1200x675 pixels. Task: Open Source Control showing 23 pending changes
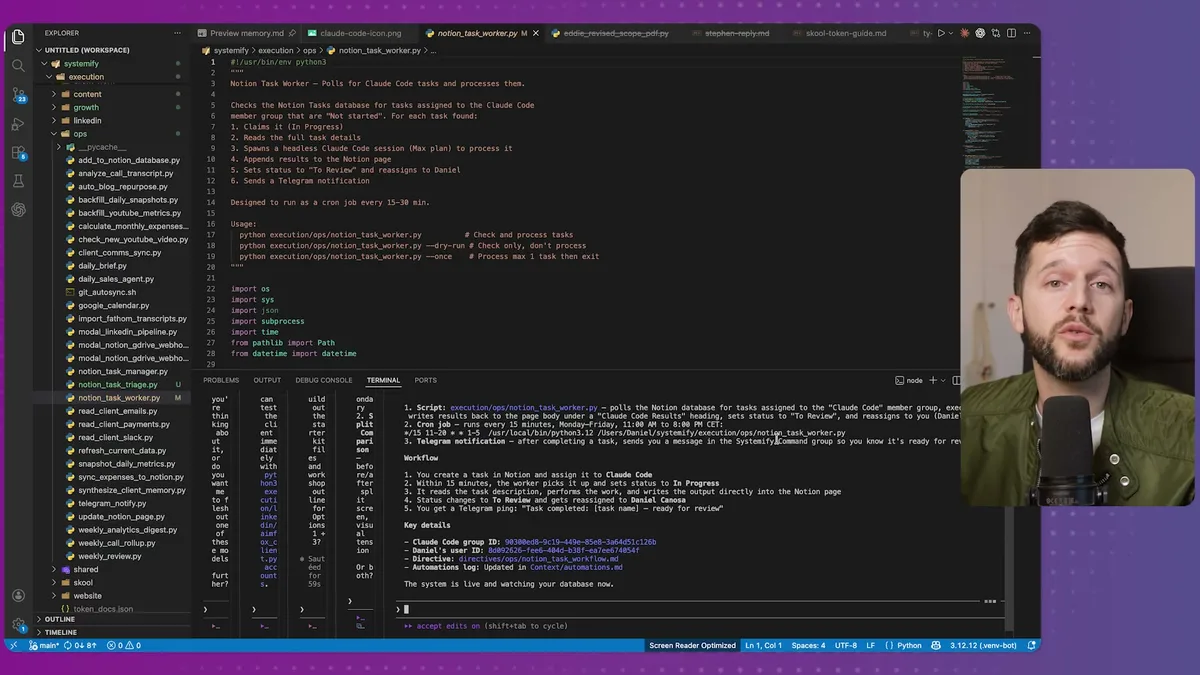click(x=18, y=95)
